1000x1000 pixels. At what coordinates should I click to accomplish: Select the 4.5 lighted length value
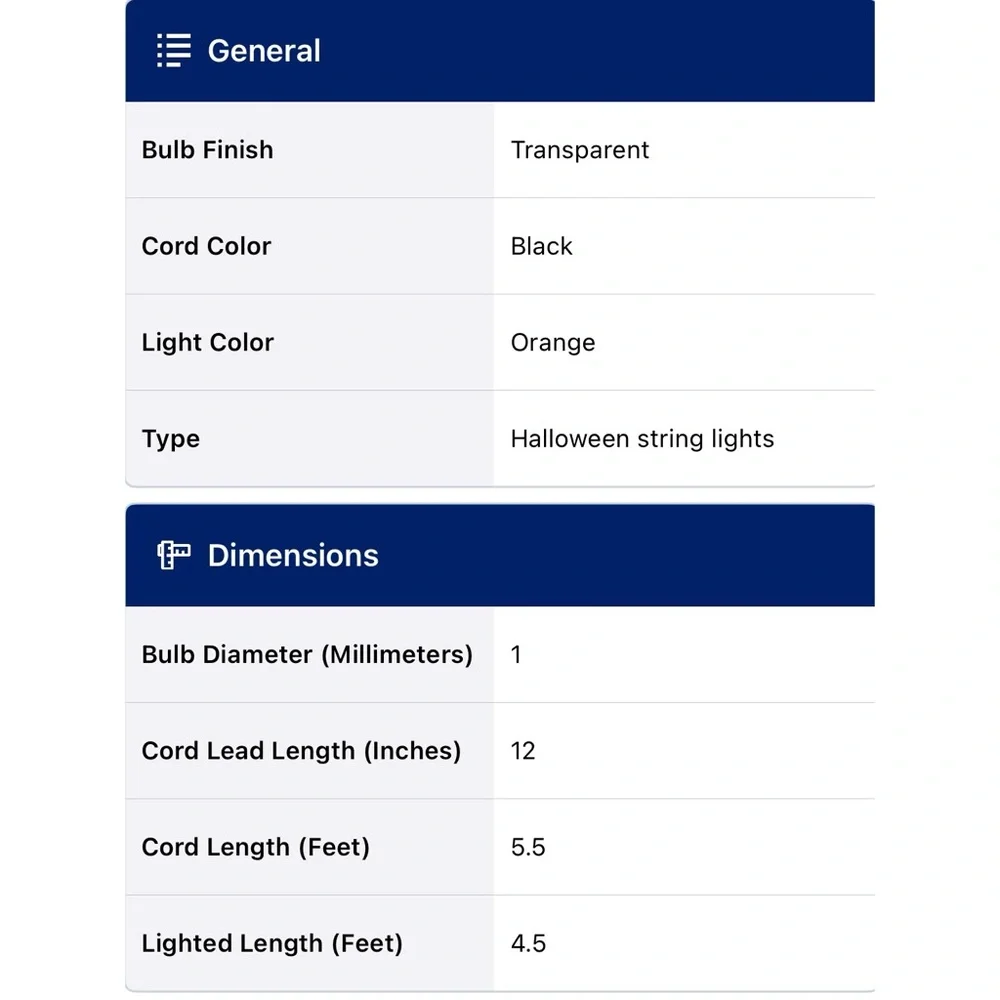click(528, 943)
